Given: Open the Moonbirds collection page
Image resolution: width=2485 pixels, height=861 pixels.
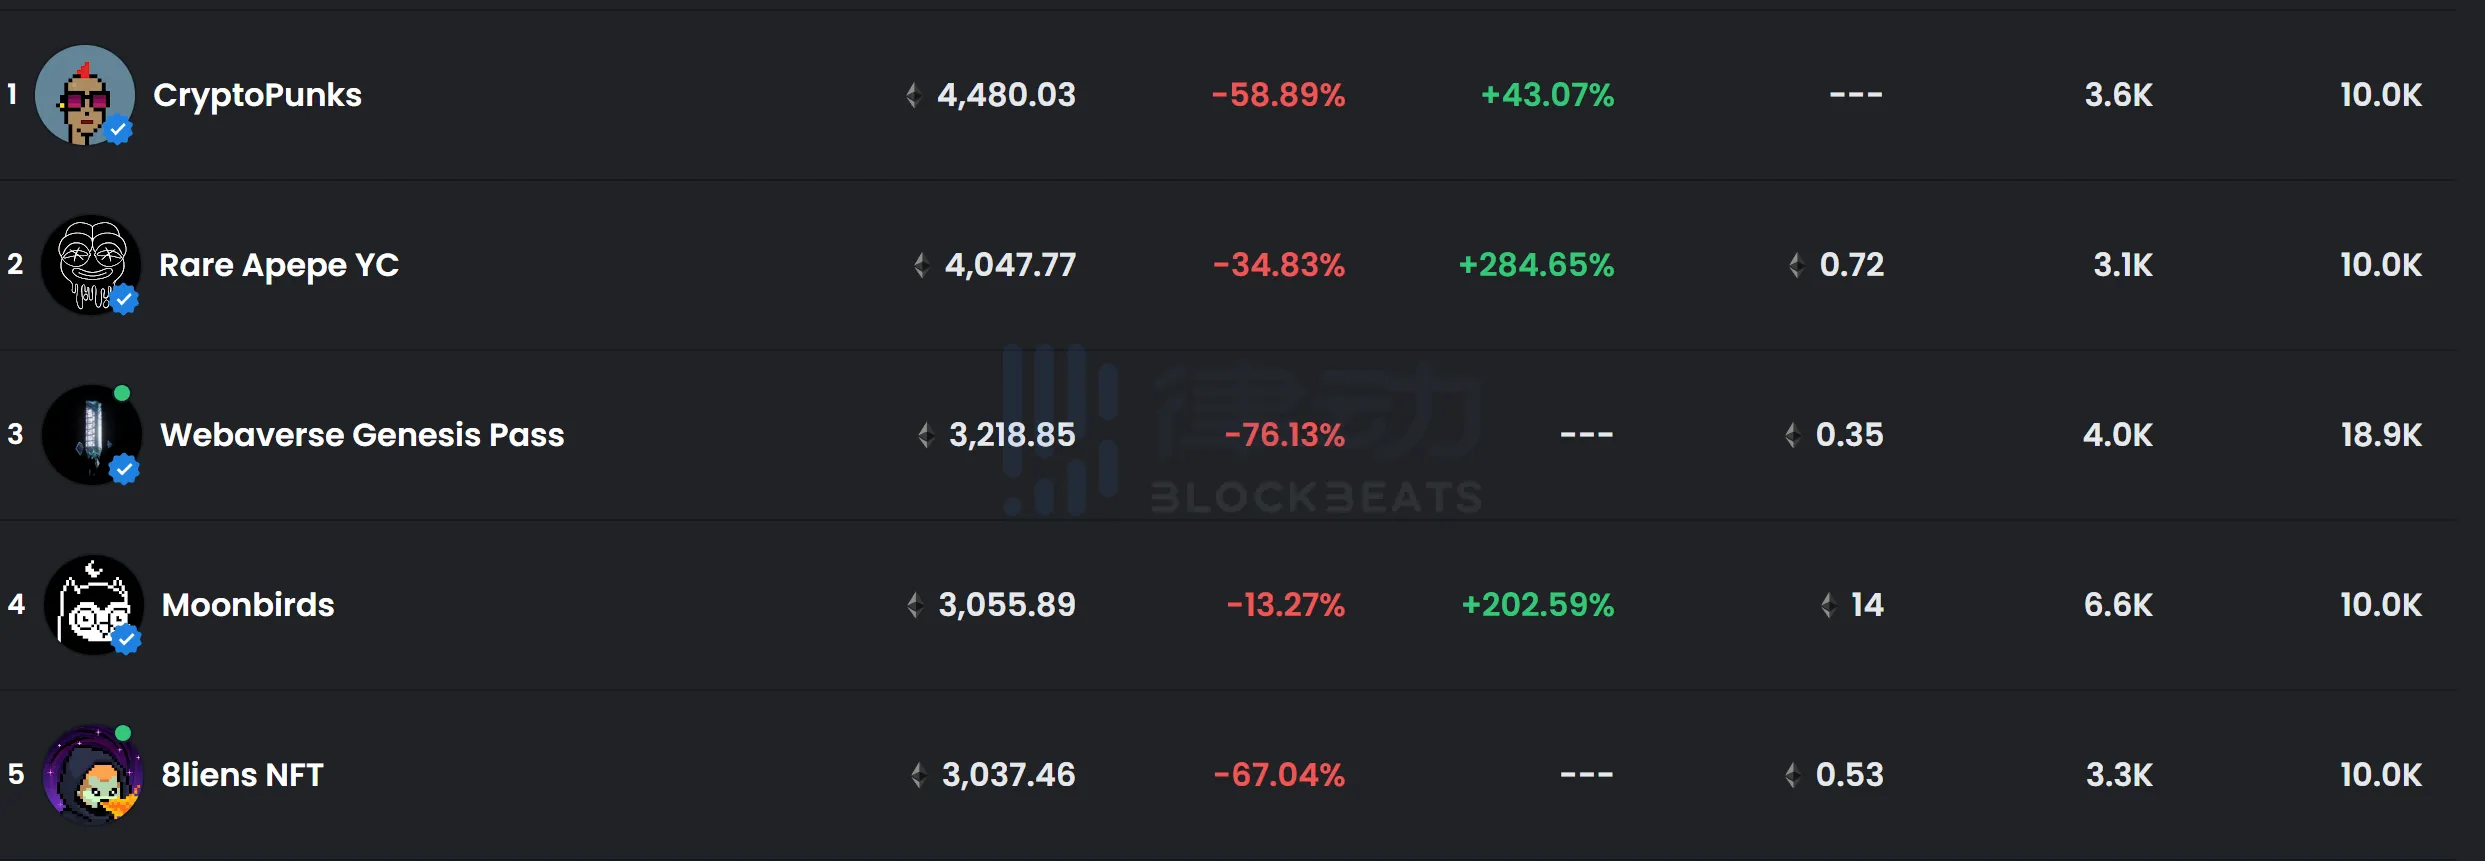Looking at the screenshot, I should click(248, 605).
